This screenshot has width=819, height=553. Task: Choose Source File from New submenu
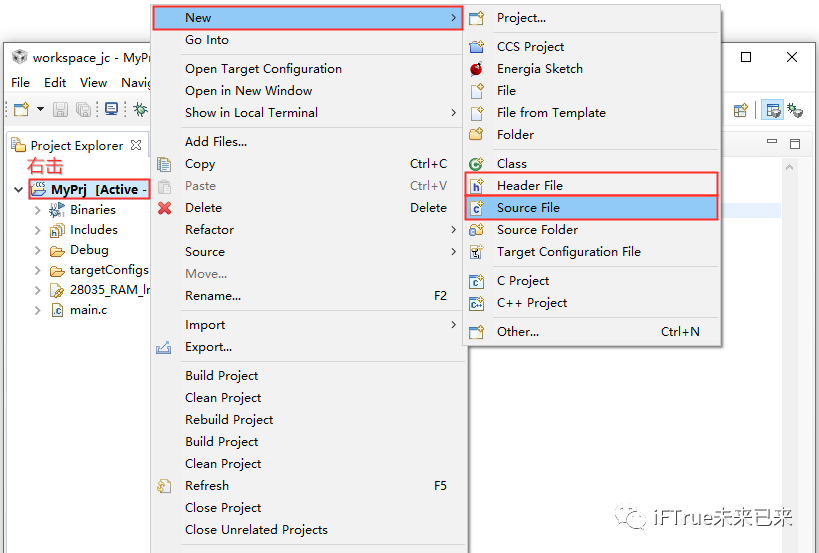(x=528, y=208)
